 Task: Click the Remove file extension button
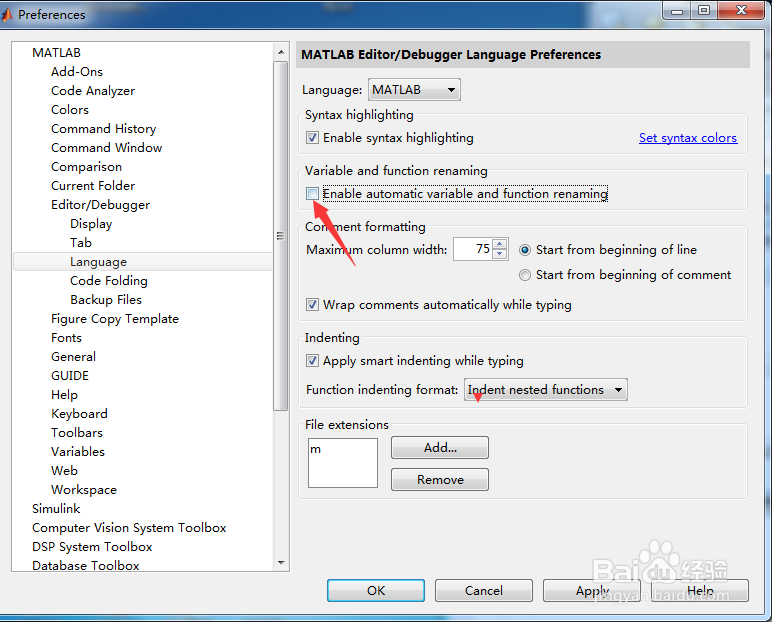click(x=440, y=480)
